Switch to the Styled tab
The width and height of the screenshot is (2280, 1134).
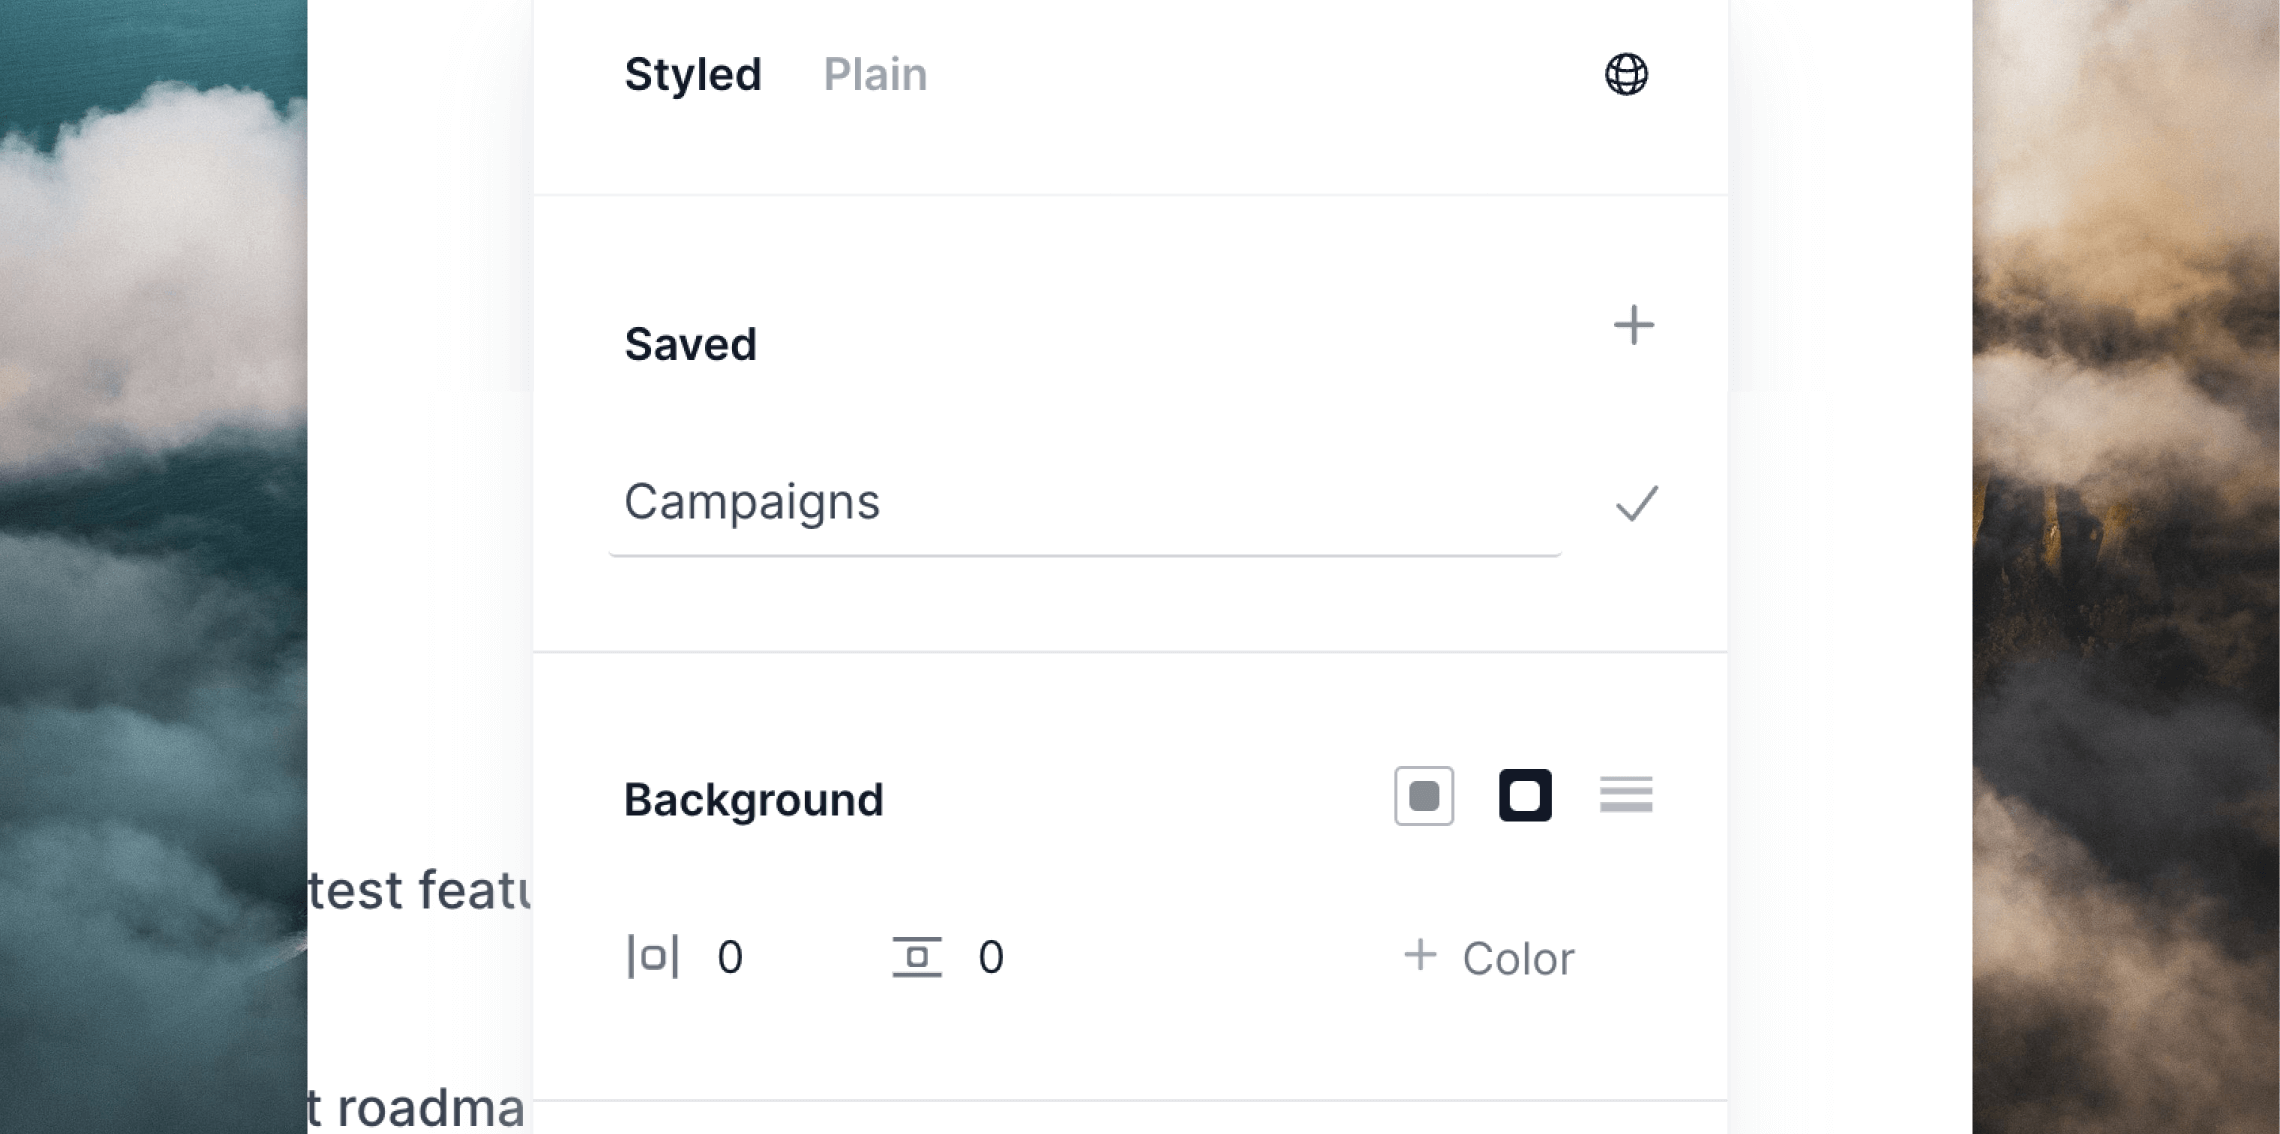coord(692,75)
